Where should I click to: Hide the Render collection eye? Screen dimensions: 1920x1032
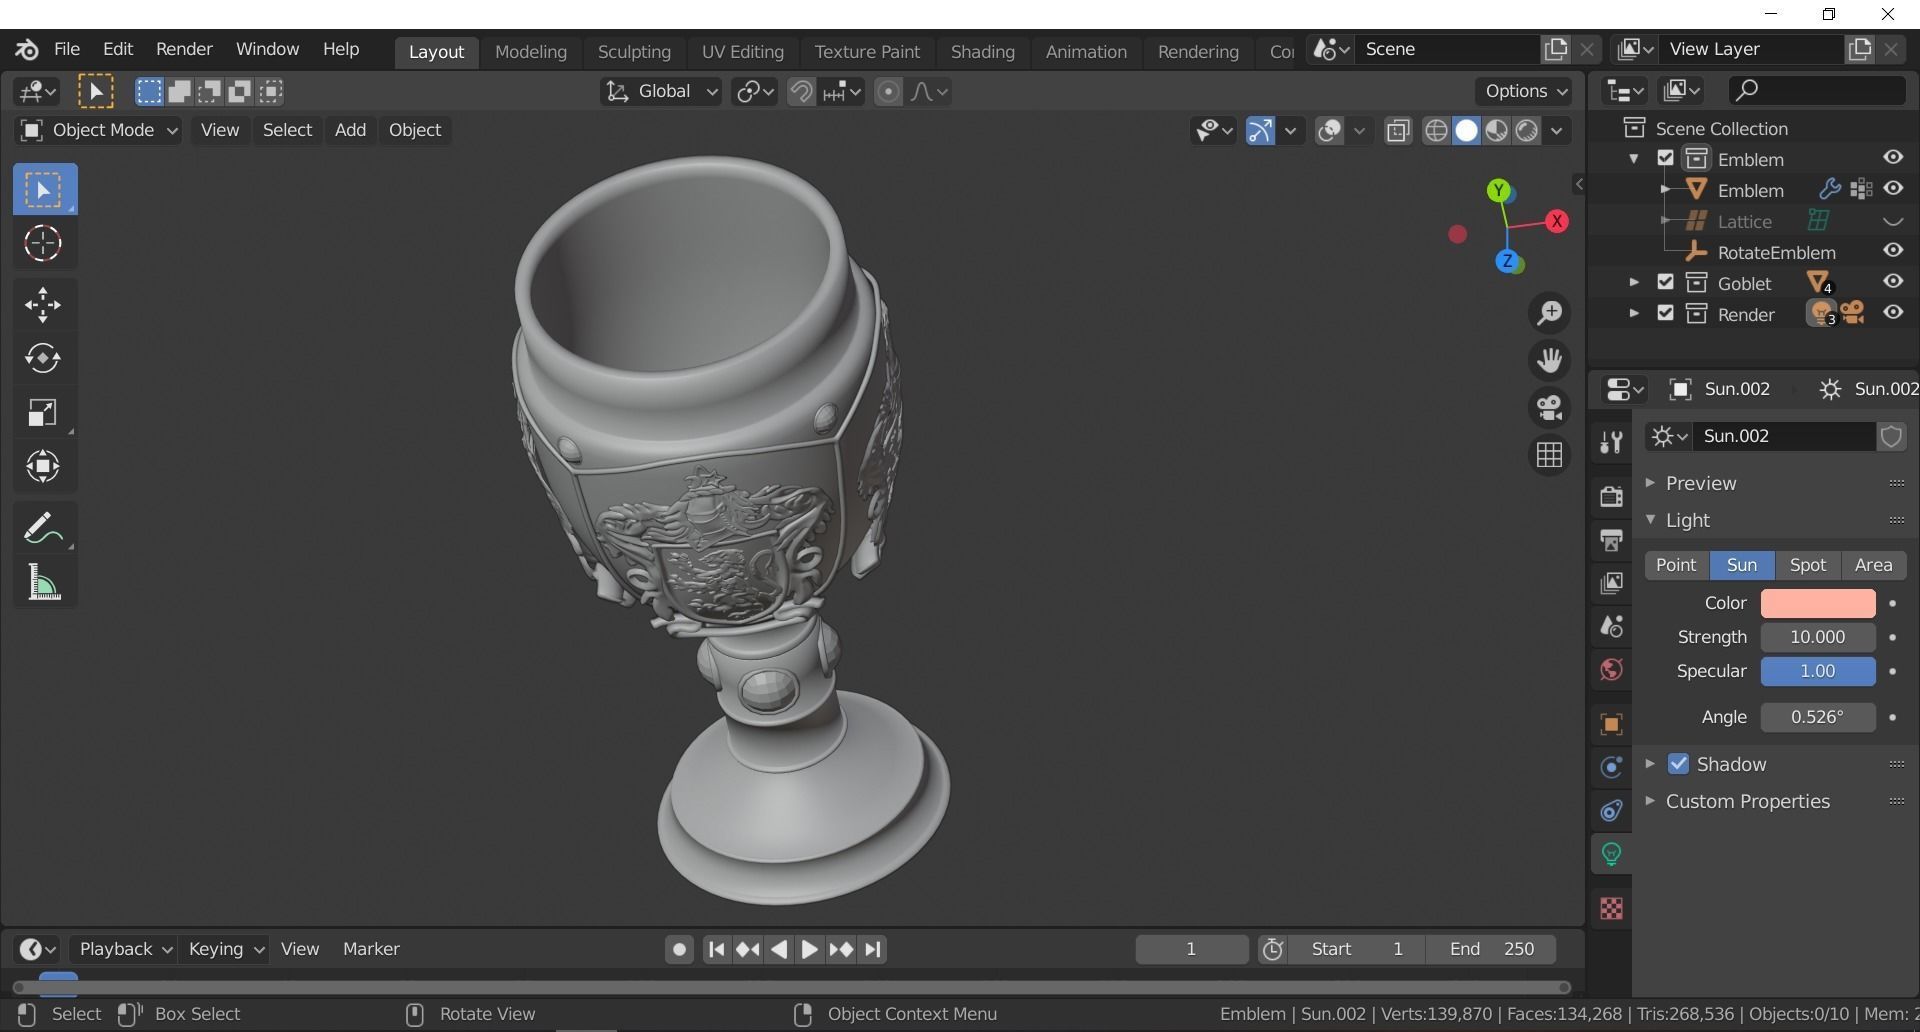(x=1893, y=313)
